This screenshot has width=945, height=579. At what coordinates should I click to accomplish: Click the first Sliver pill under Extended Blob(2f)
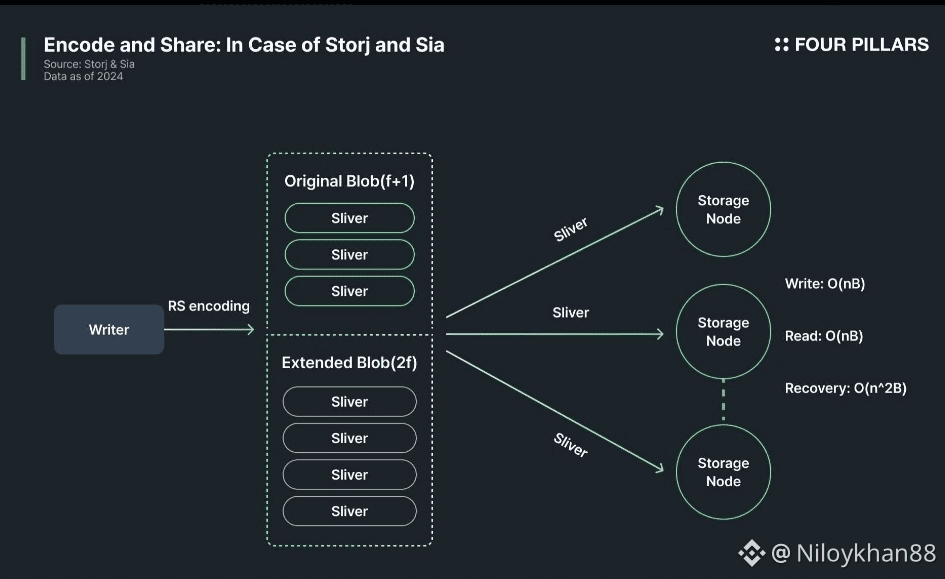tap(350, 402)
